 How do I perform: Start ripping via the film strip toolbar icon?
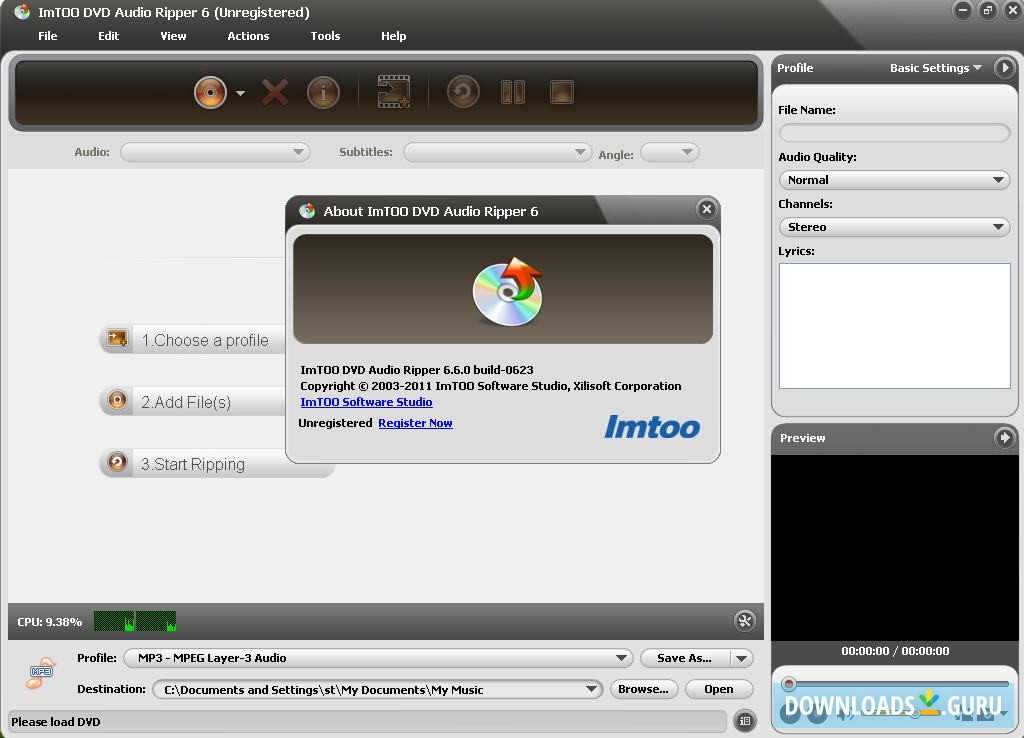point(393,91)
